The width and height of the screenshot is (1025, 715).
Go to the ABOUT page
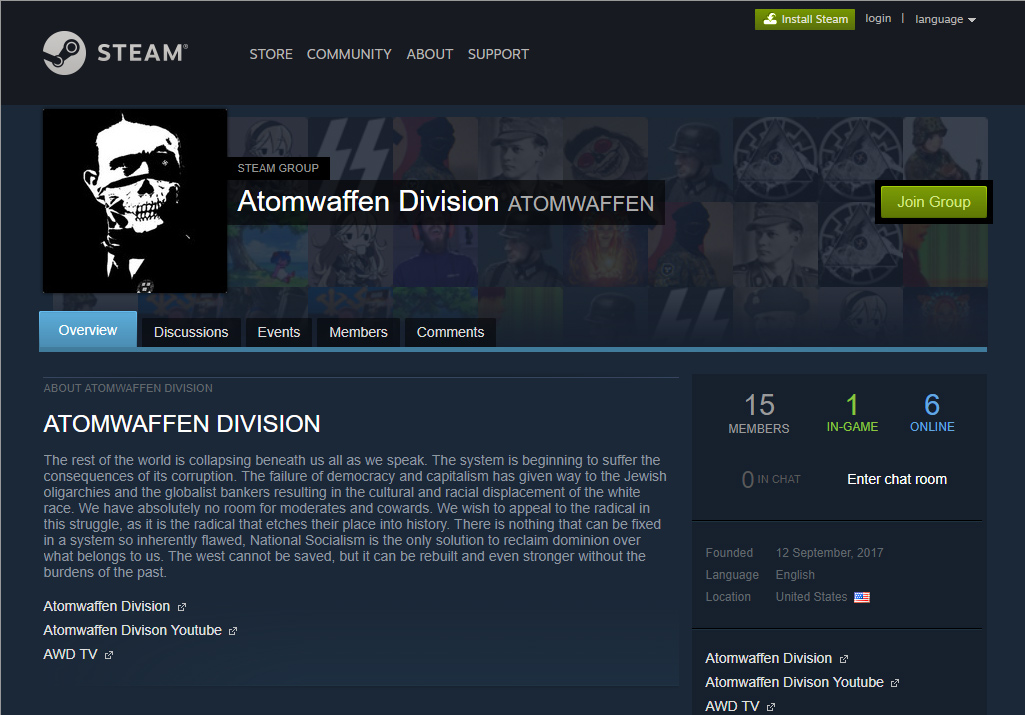coord(430,54)
